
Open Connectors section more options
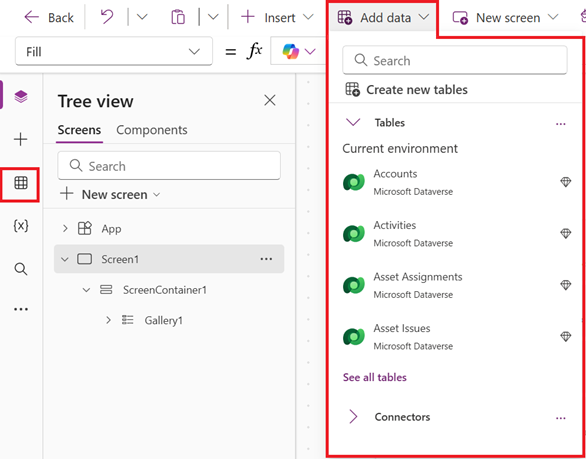[561, 418]
